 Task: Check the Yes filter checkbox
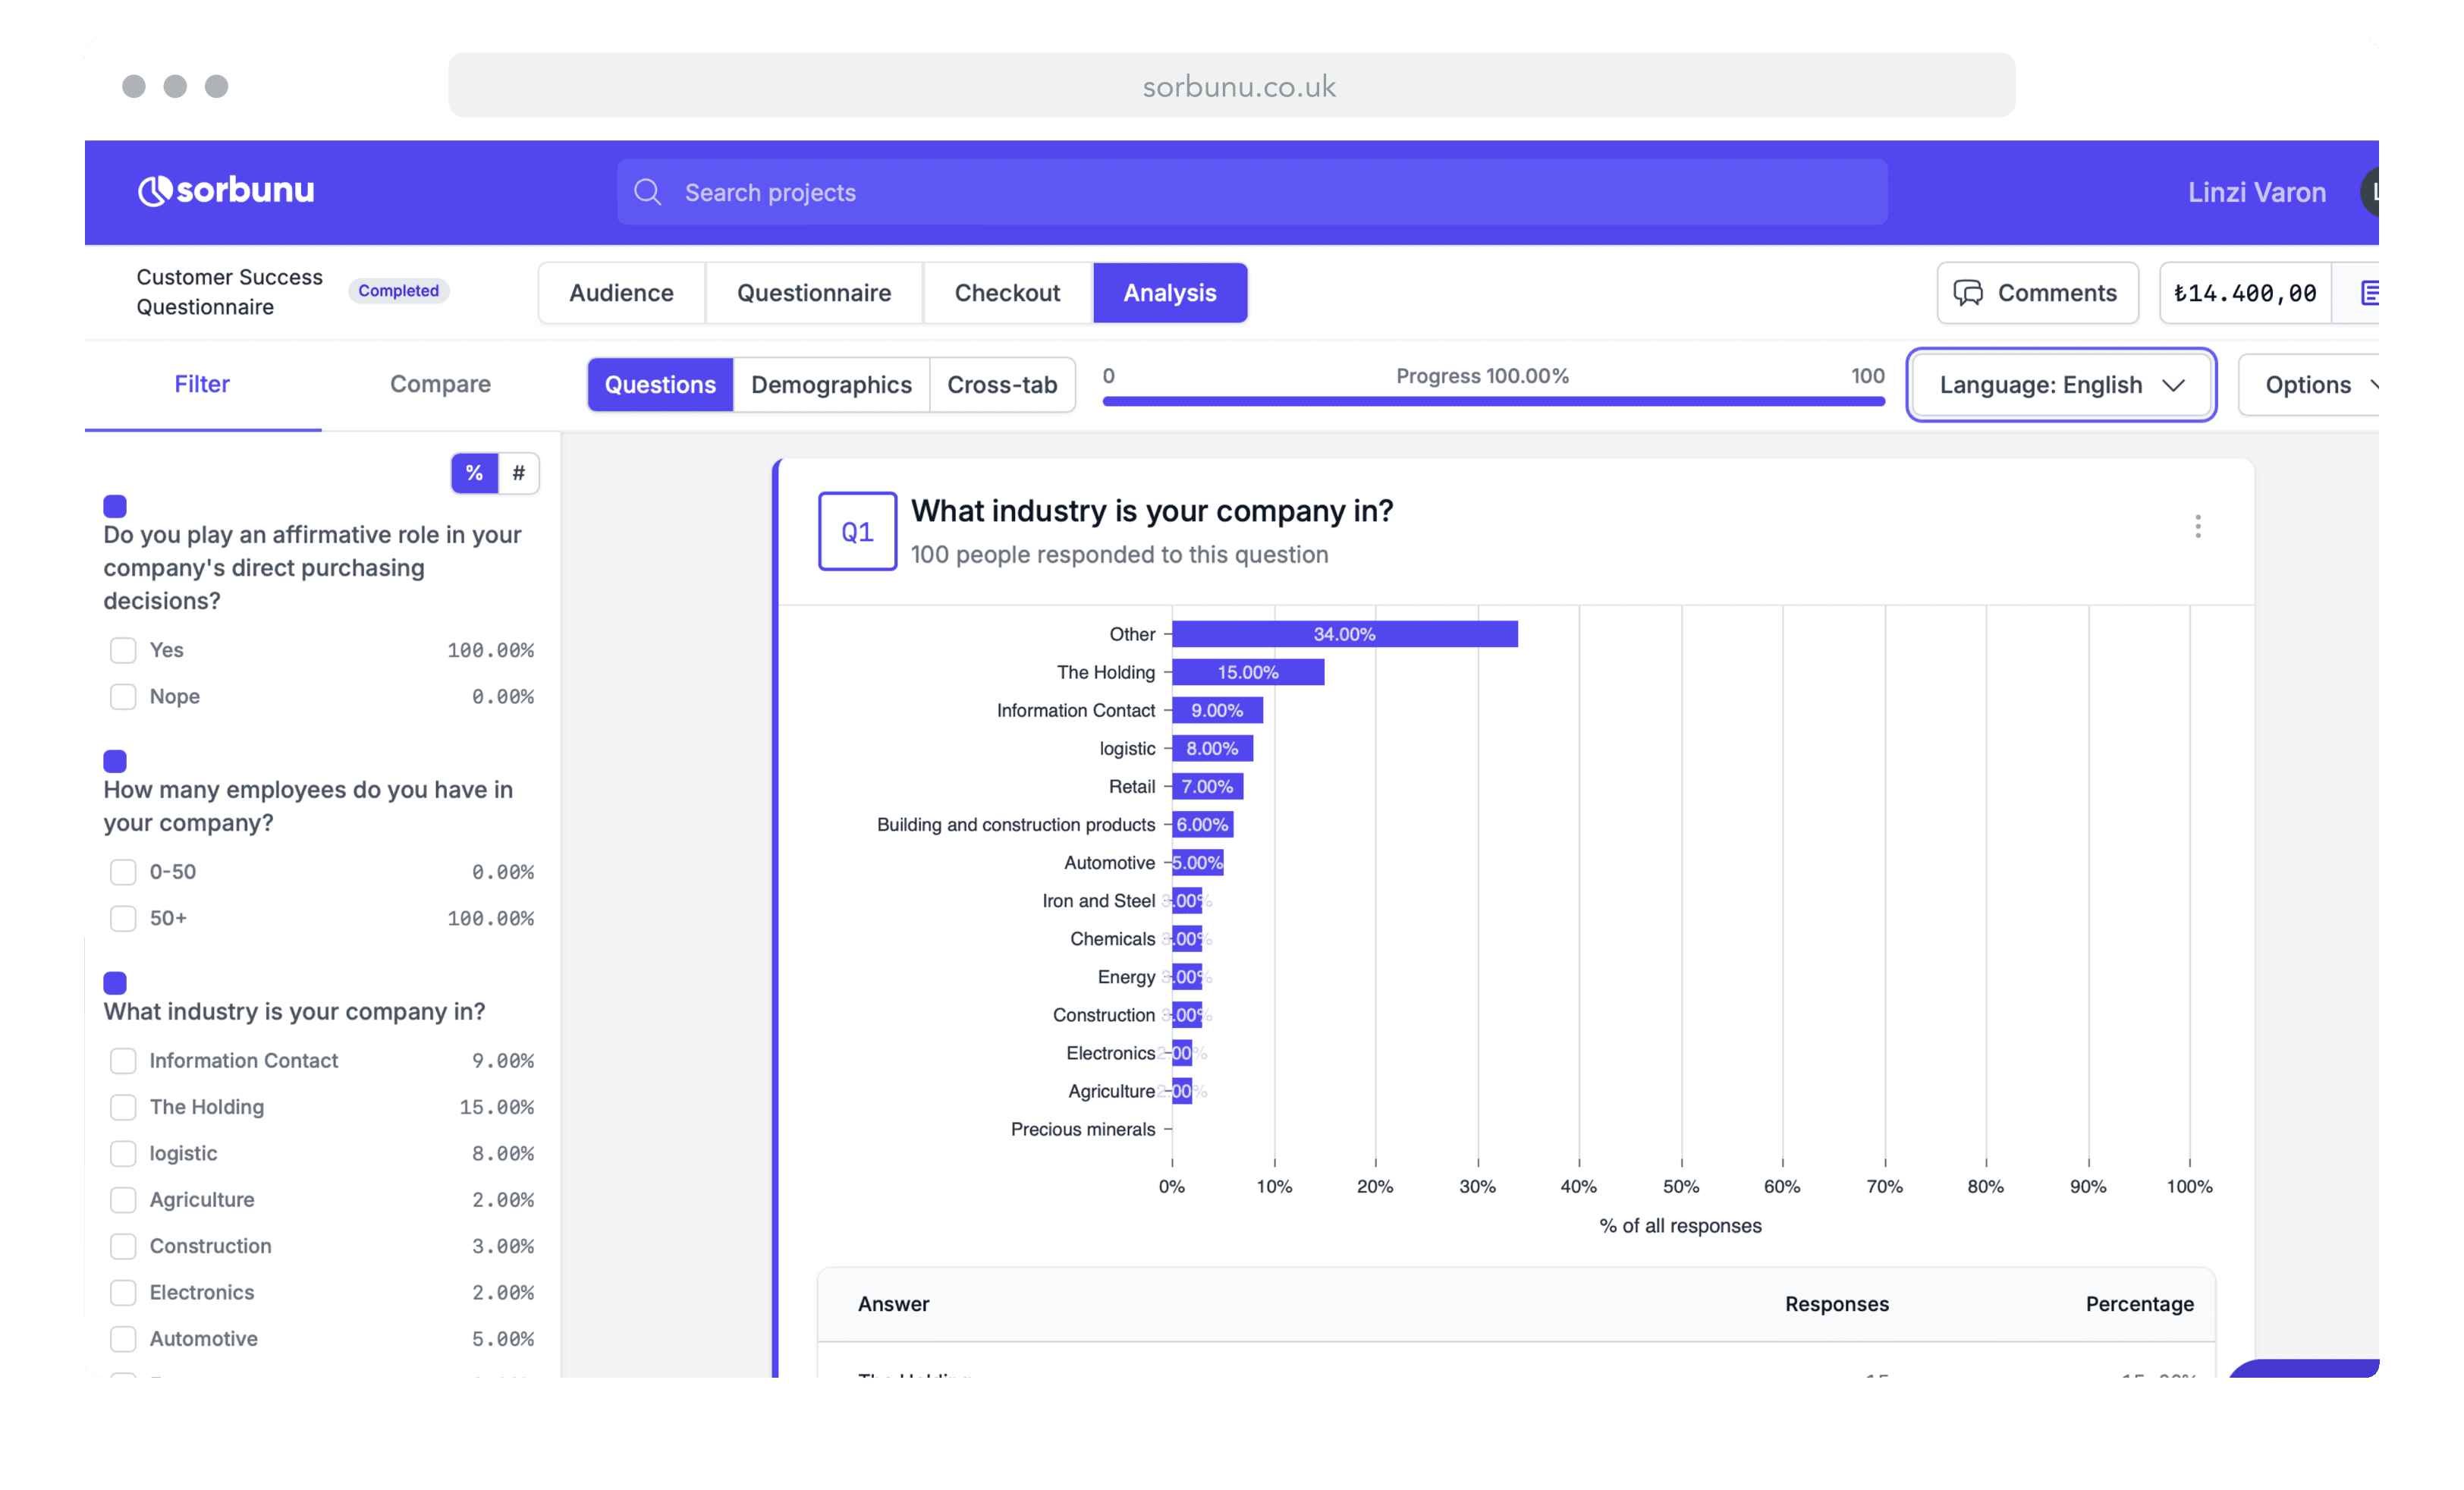click(x=123, y=650)
